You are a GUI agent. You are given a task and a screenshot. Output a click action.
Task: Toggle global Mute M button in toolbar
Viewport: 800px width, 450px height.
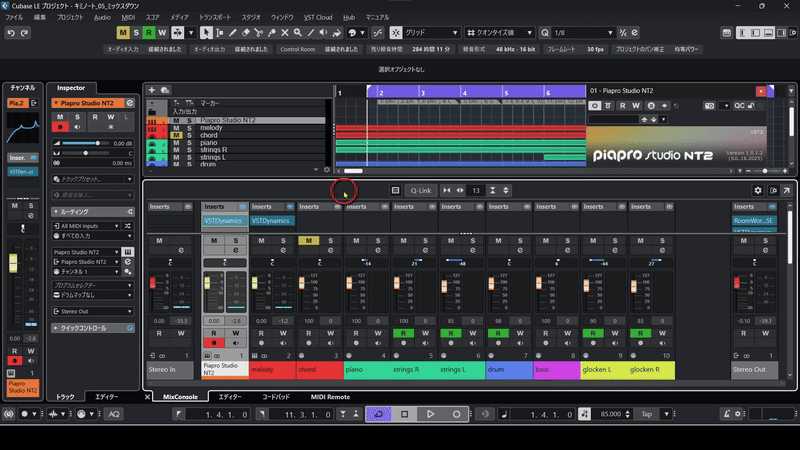point(123,33)
